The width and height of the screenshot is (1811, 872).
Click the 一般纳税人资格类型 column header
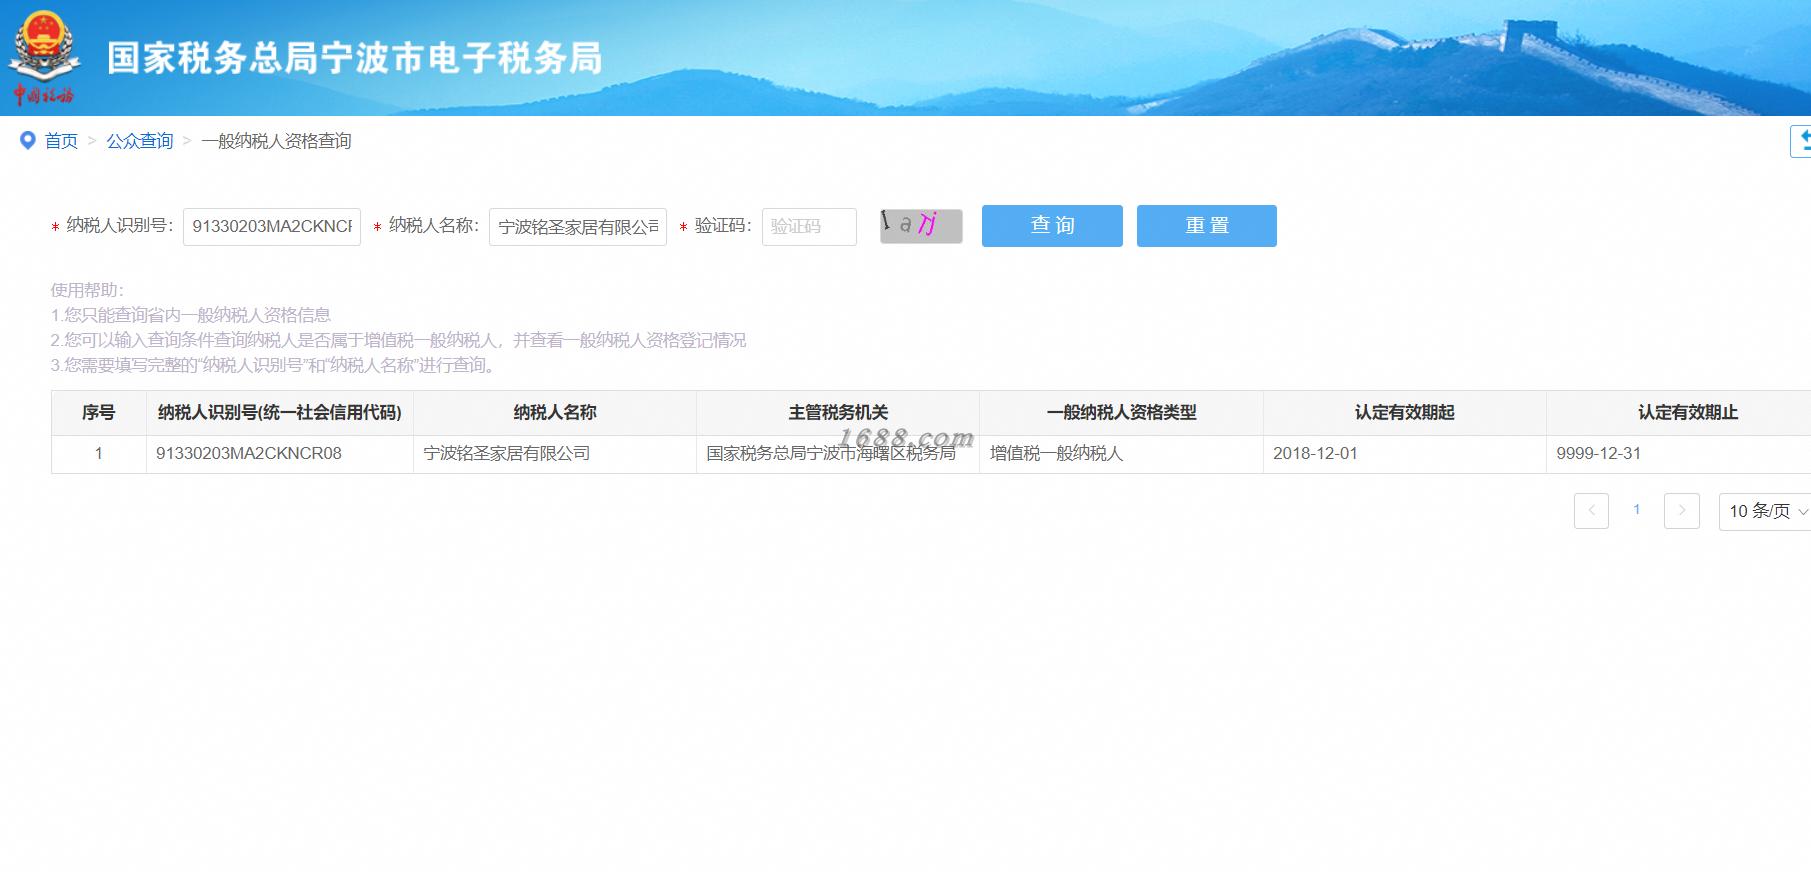pos(1122,413)
